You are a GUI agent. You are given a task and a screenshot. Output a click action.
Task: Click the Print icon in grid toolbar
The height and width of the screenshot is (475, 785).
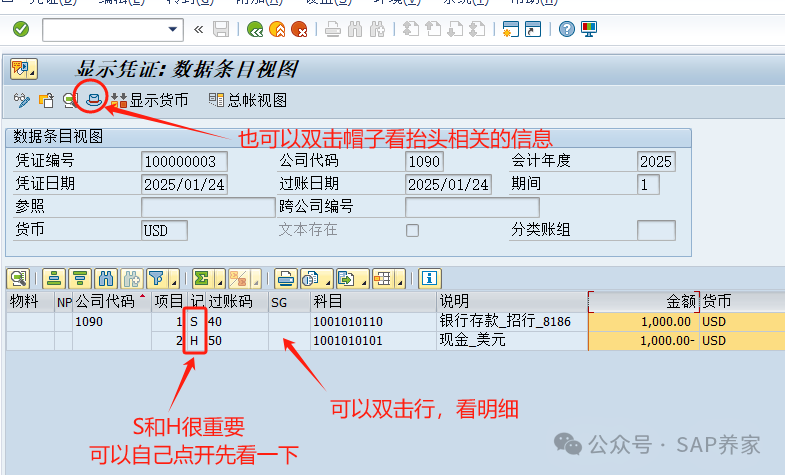click(x=285, y=278)
